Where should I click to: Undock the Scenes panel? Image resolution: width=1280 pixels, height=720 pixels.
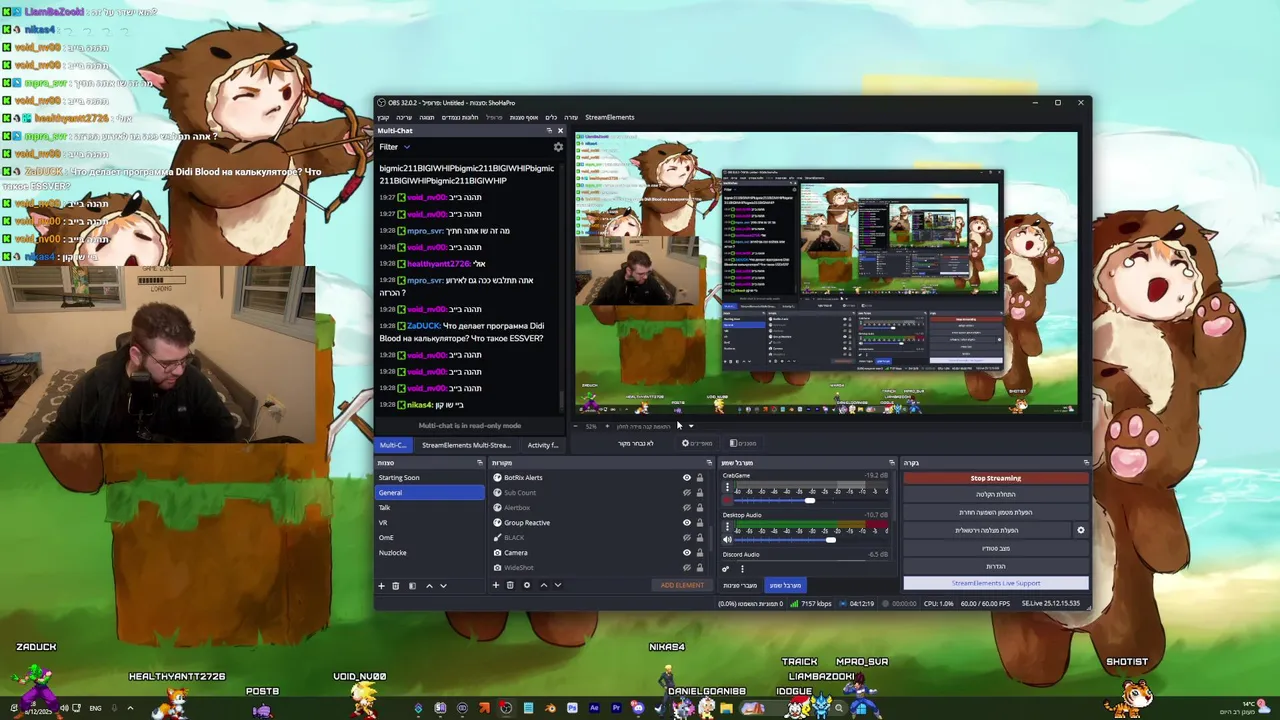[480, 463]
